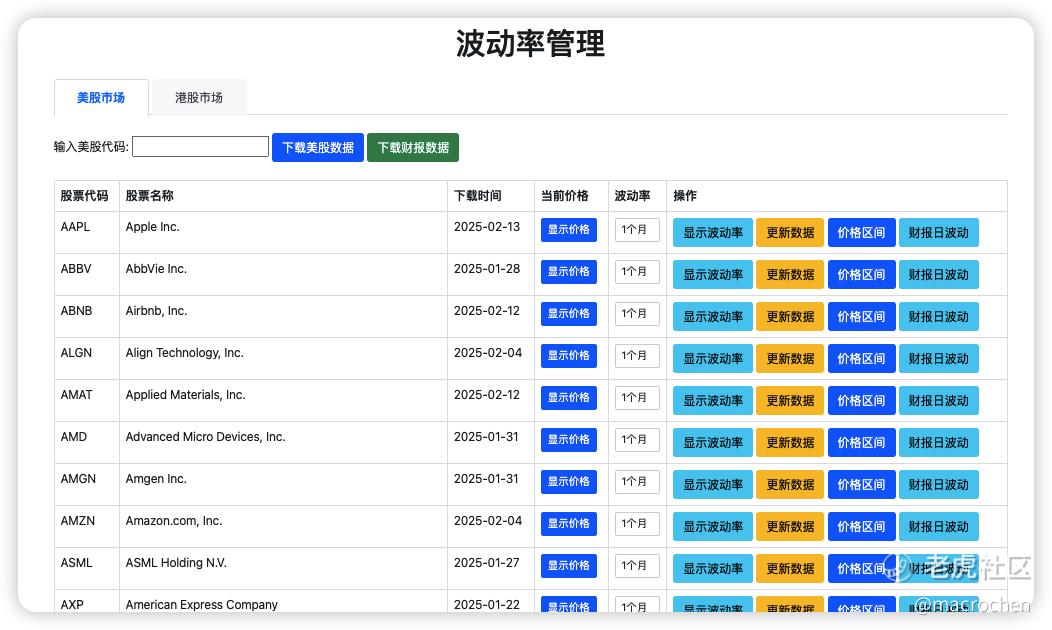
Task: Show price for AMD row
Action: pyautogui.click(x=569, y=439)
